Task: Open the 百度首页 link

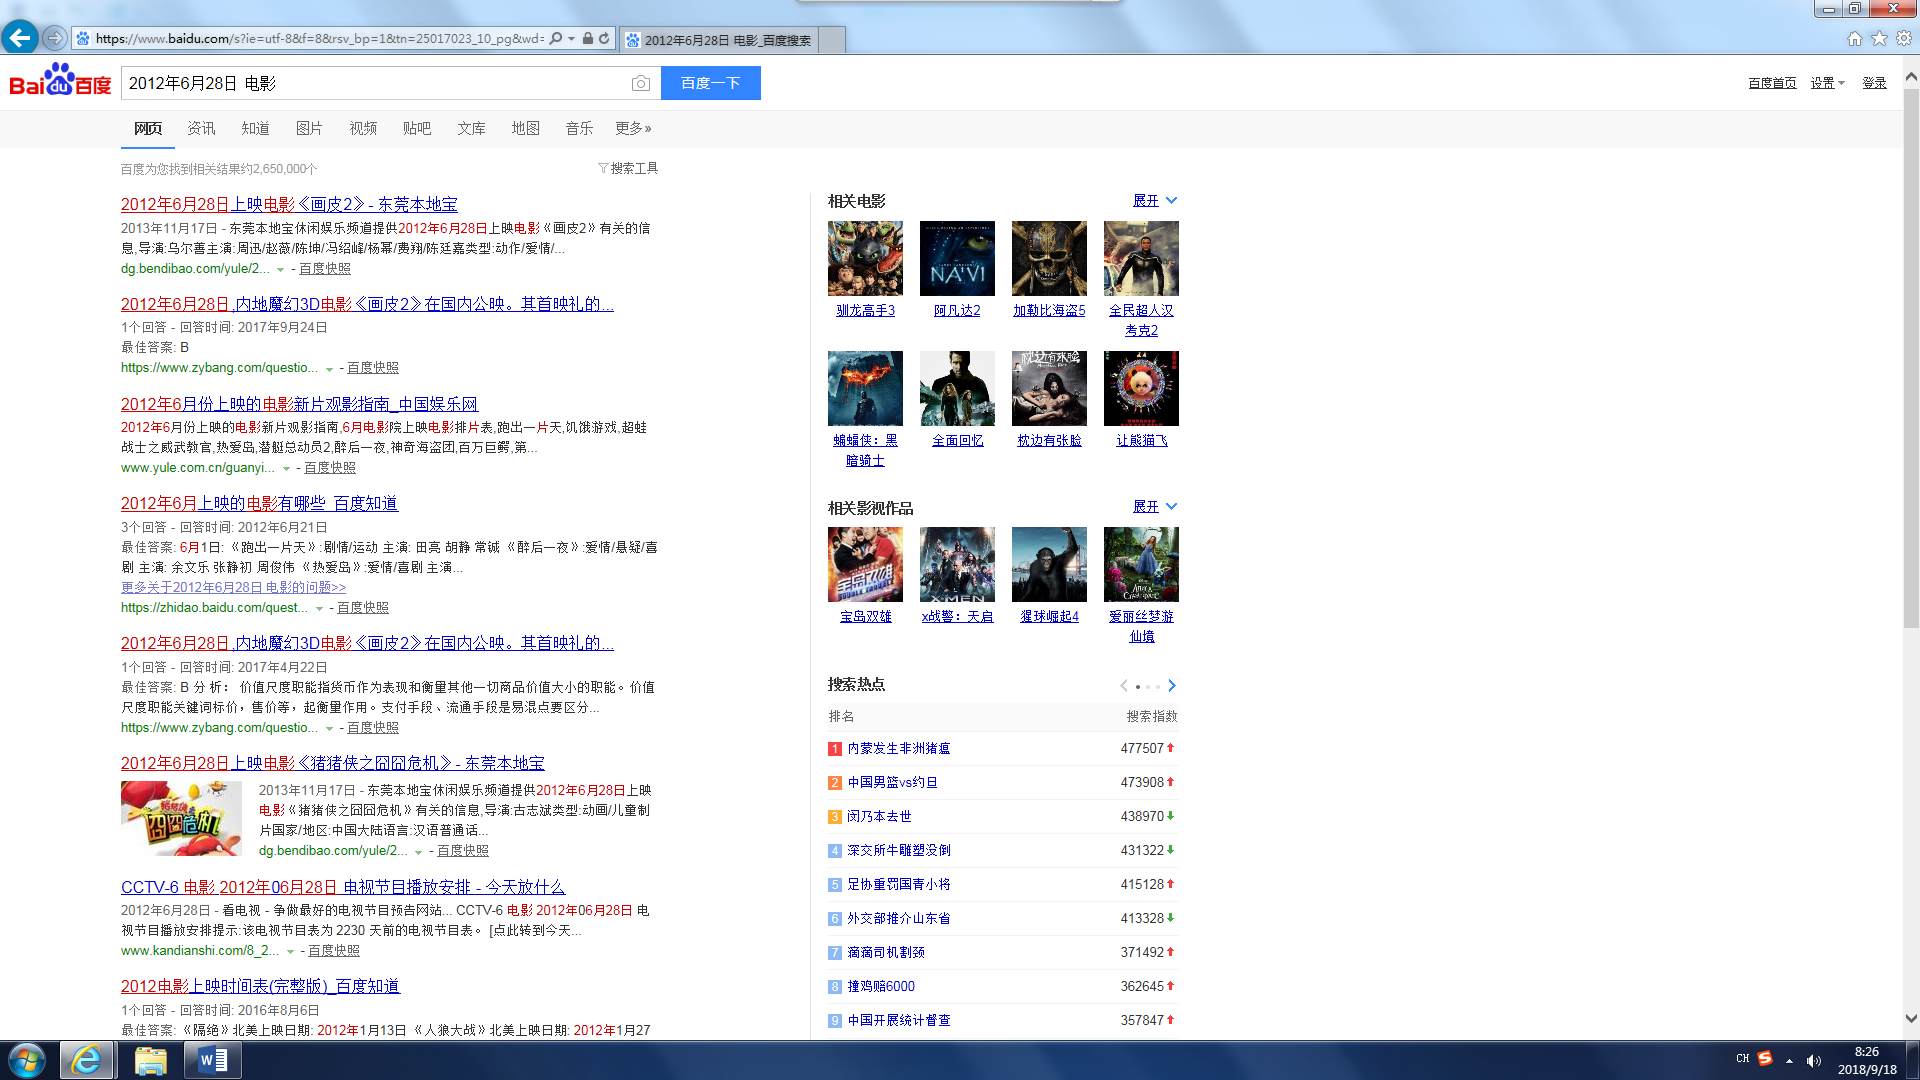Action: [1772, 83]
